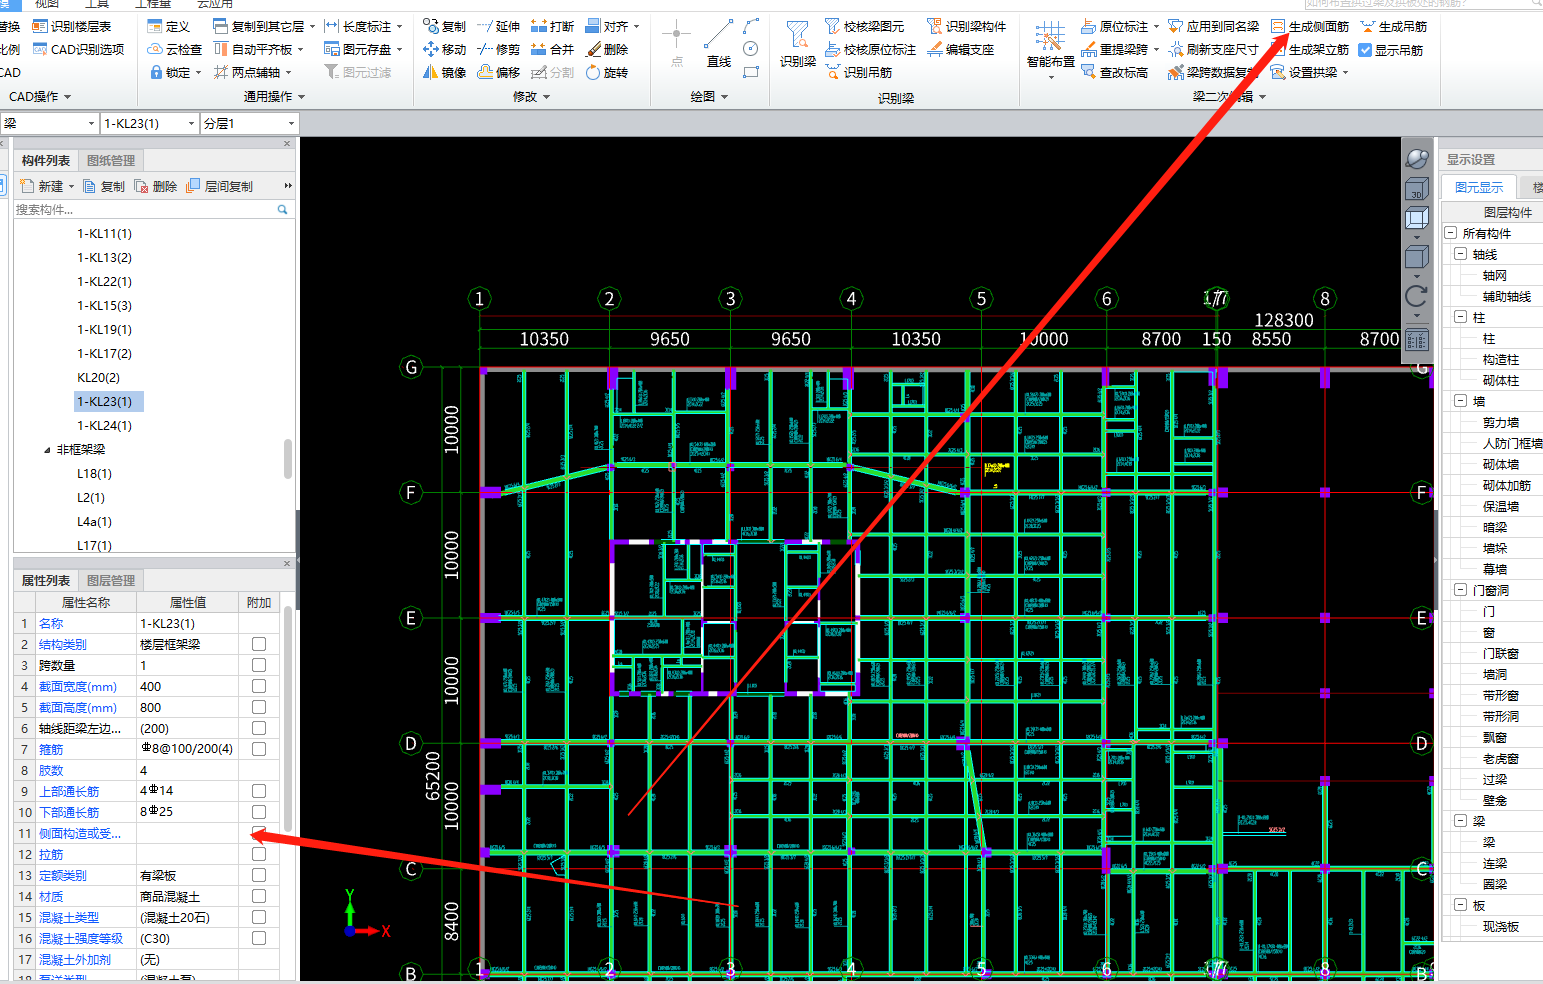Click the 识别楼层表 icon
The height and width of the screenshot is (984, 1543).
40,27
